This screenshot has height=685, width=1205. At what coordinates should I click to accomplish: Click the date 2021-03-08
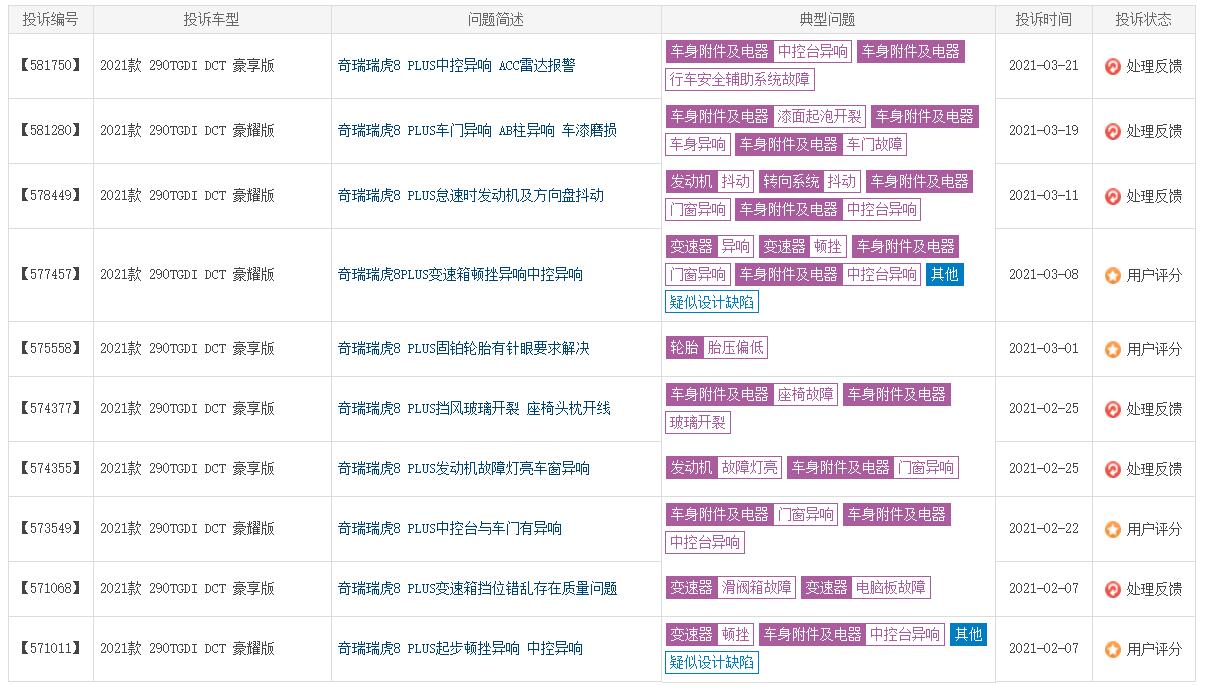click(1043, 274)
